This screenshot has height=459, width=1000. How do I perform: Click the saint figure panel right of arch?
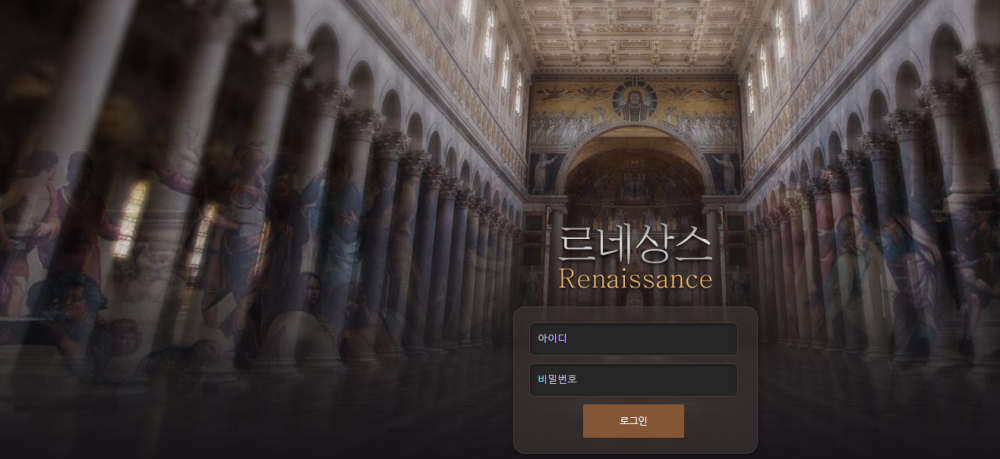pos(723,173)
